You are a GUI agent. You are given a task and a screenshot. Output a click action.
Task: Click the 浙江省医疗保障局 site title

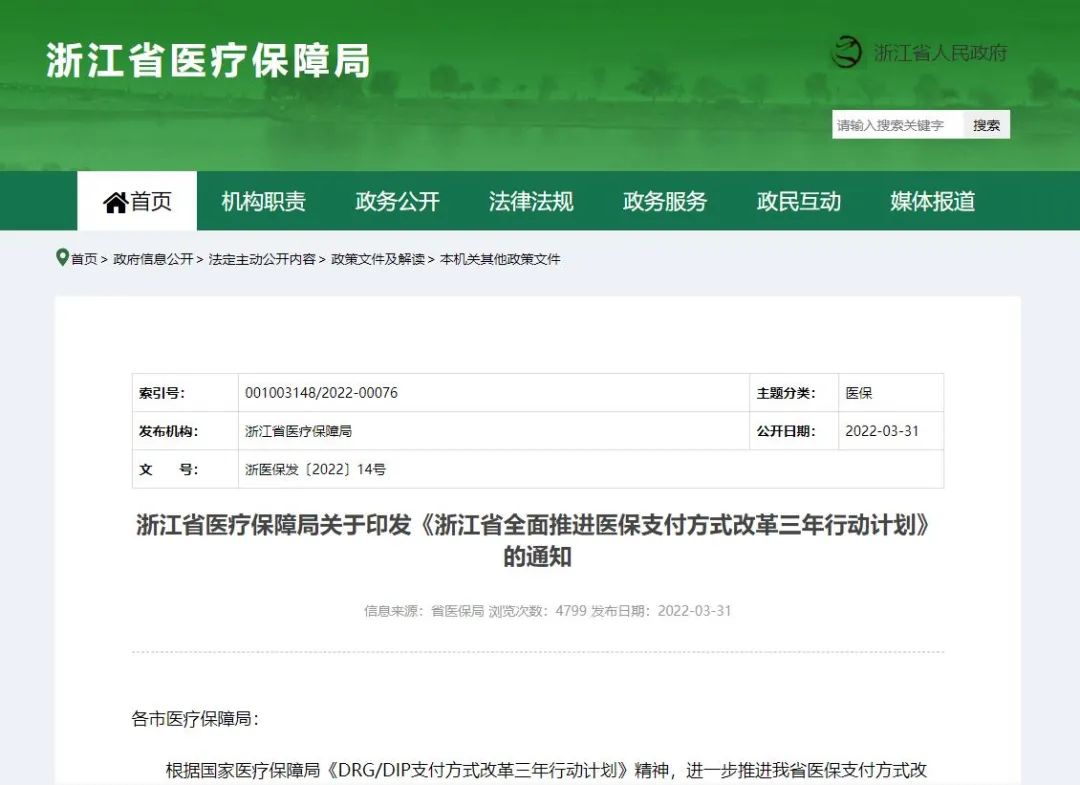point(208,60)
